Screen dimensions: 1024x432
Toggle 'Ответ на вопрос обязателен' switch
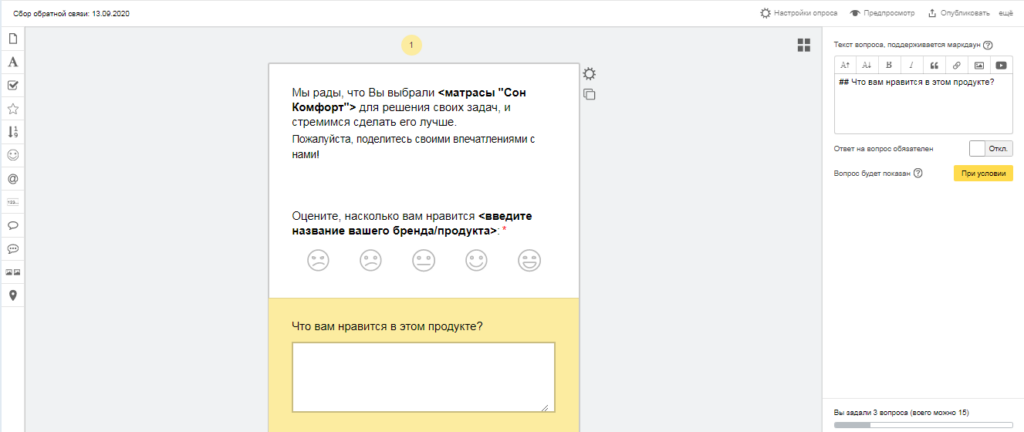(991, 148)
